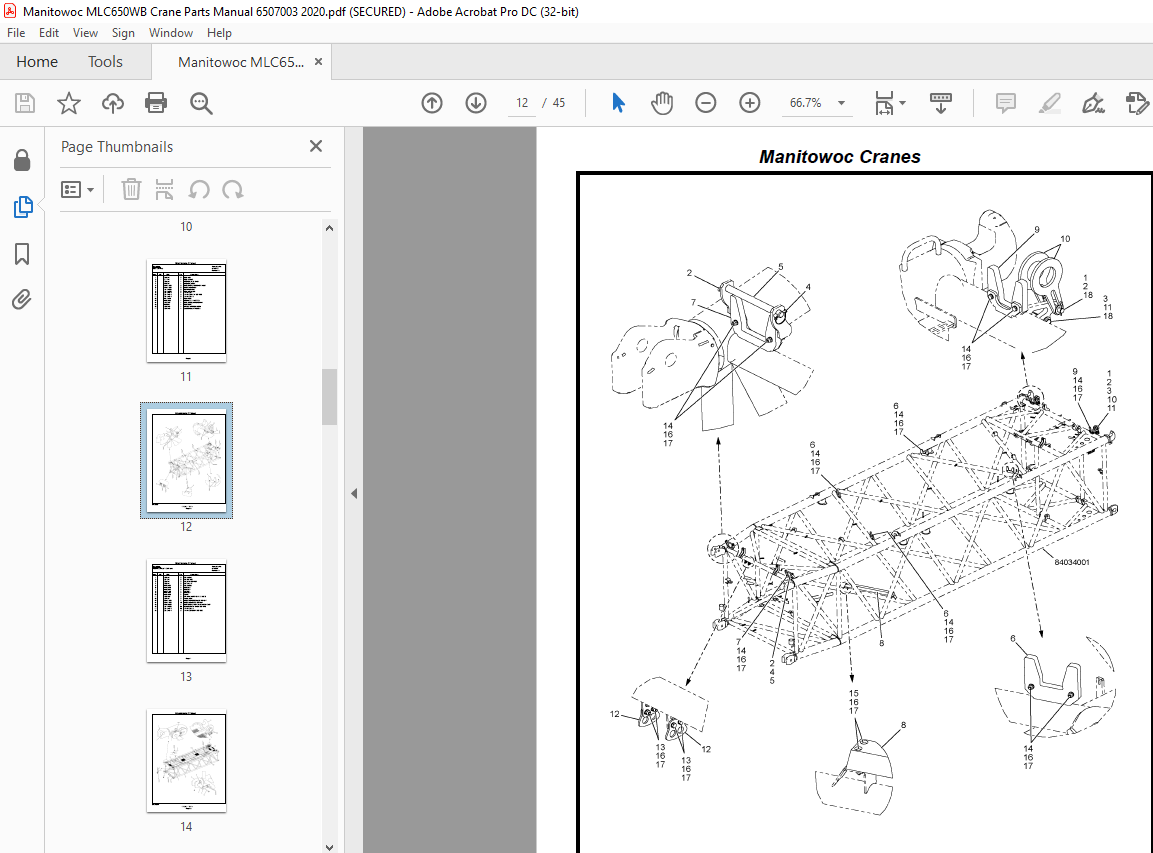
Task: Select page 12 thumbnail
Action: tap(187, 460)
